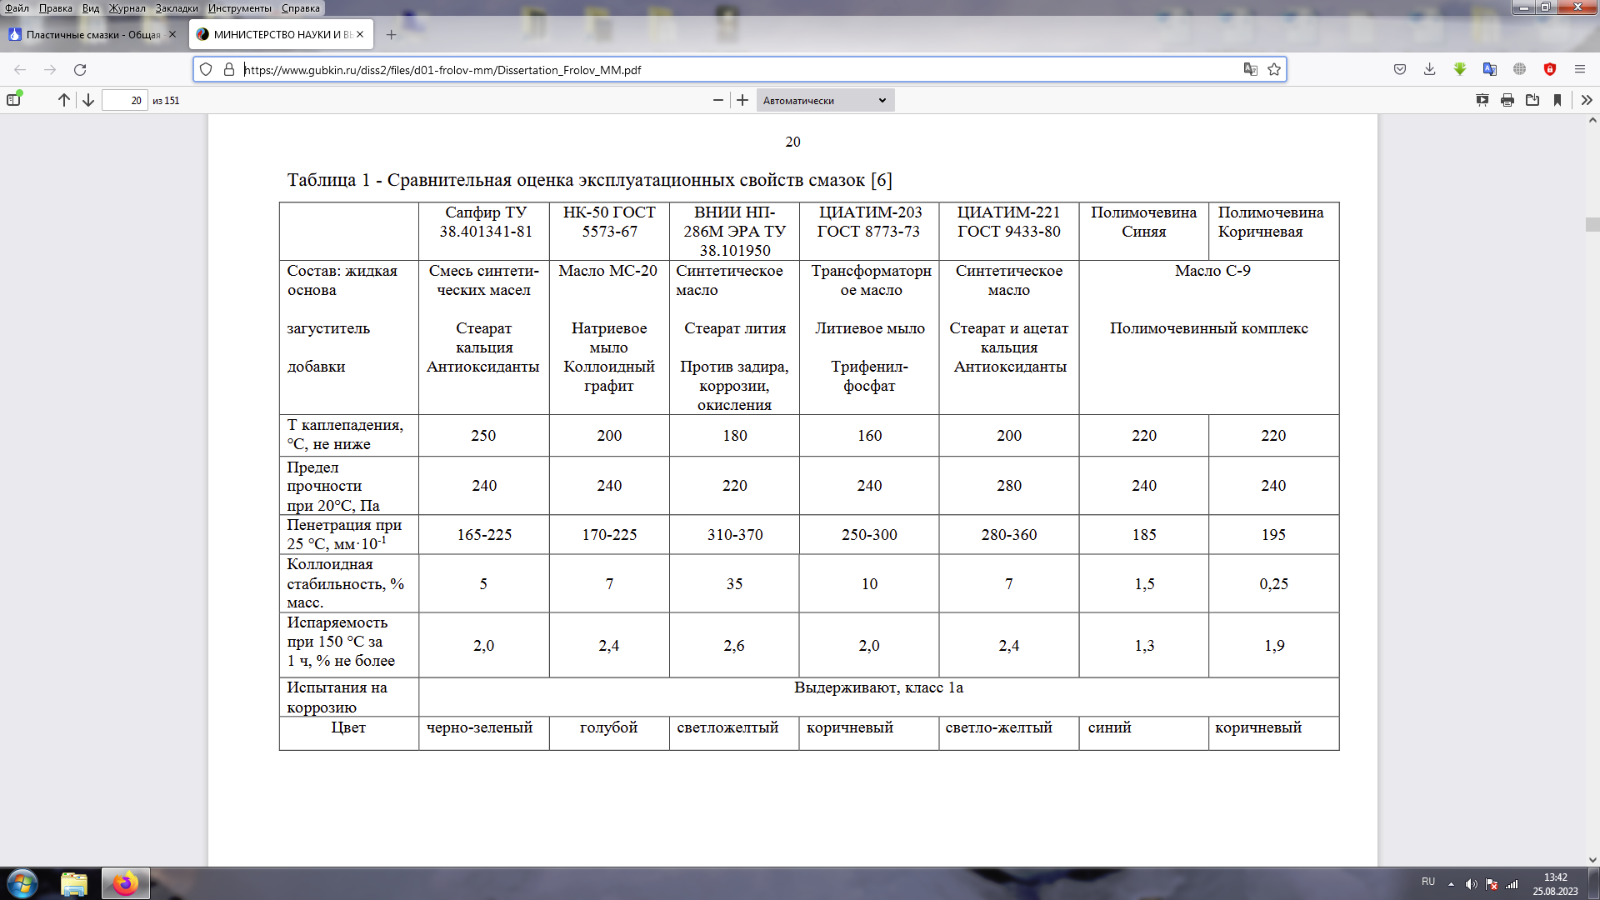Screen dimensions: 1600x900
Task: Zoom out the PDF with minus
Action: [x=718, y=100]
